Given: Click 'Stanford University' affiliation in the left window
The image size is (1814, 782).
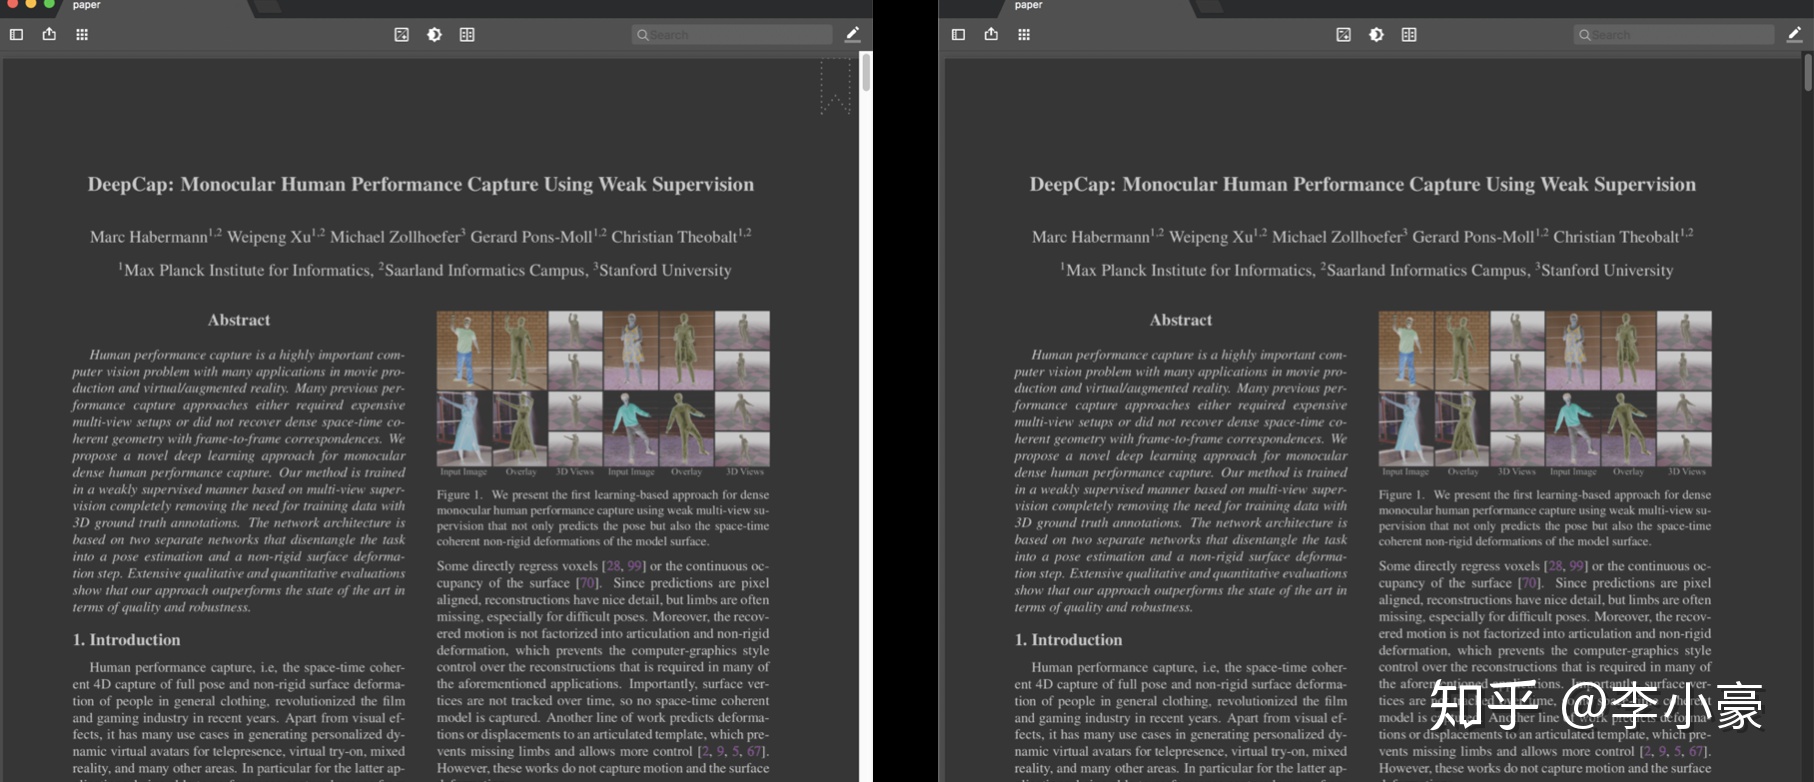Looking at the screenshot, I should point(665,271).
